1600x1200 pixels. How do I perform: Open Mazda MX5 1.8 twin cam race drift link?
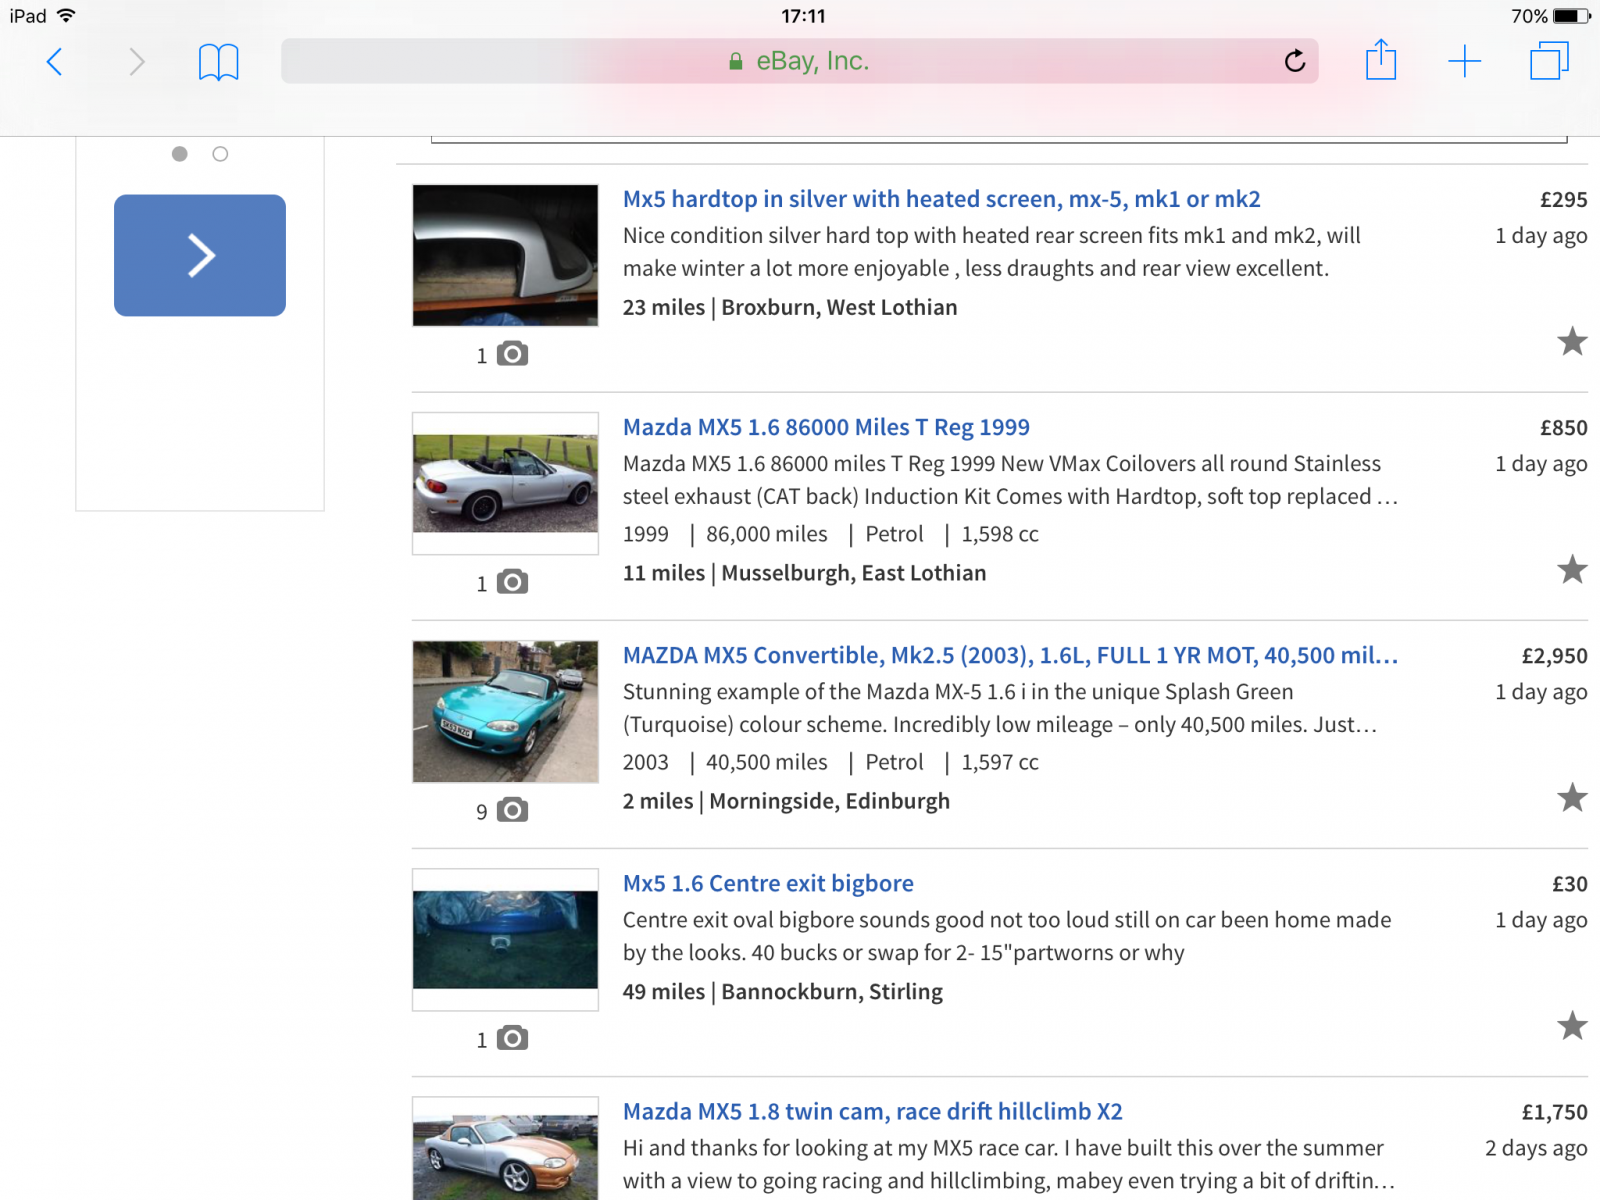pyautogui.click(x=872, y=1111)
